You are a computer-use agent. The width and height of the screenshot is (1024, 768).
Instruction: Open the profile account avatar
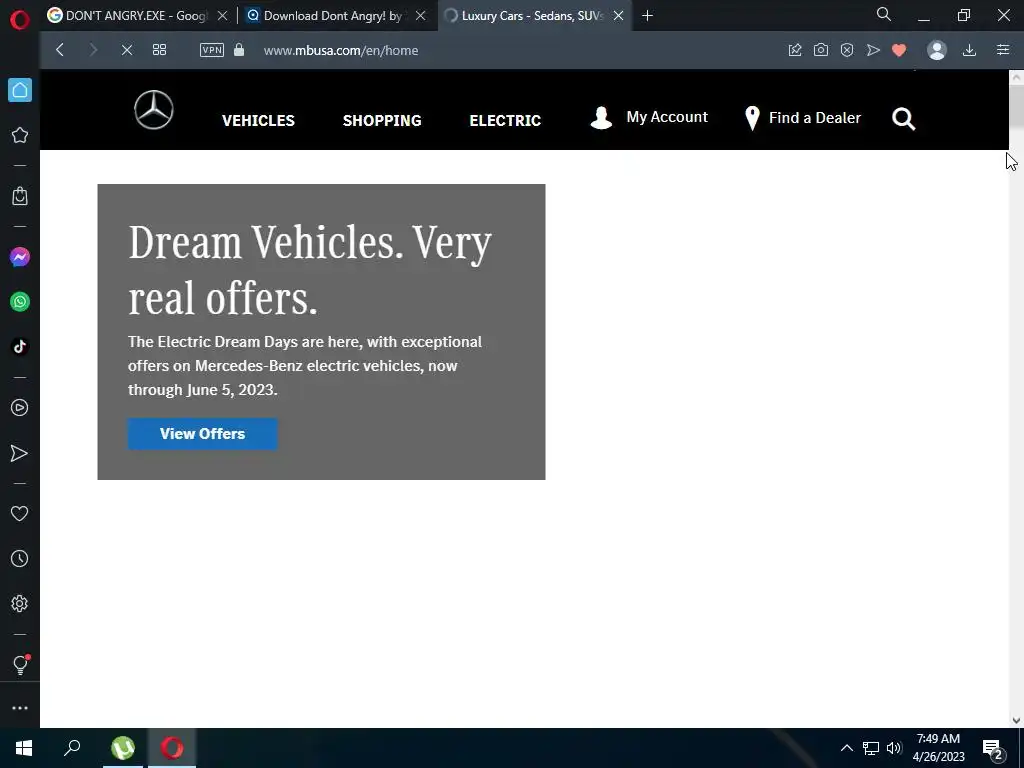[937, 50]
